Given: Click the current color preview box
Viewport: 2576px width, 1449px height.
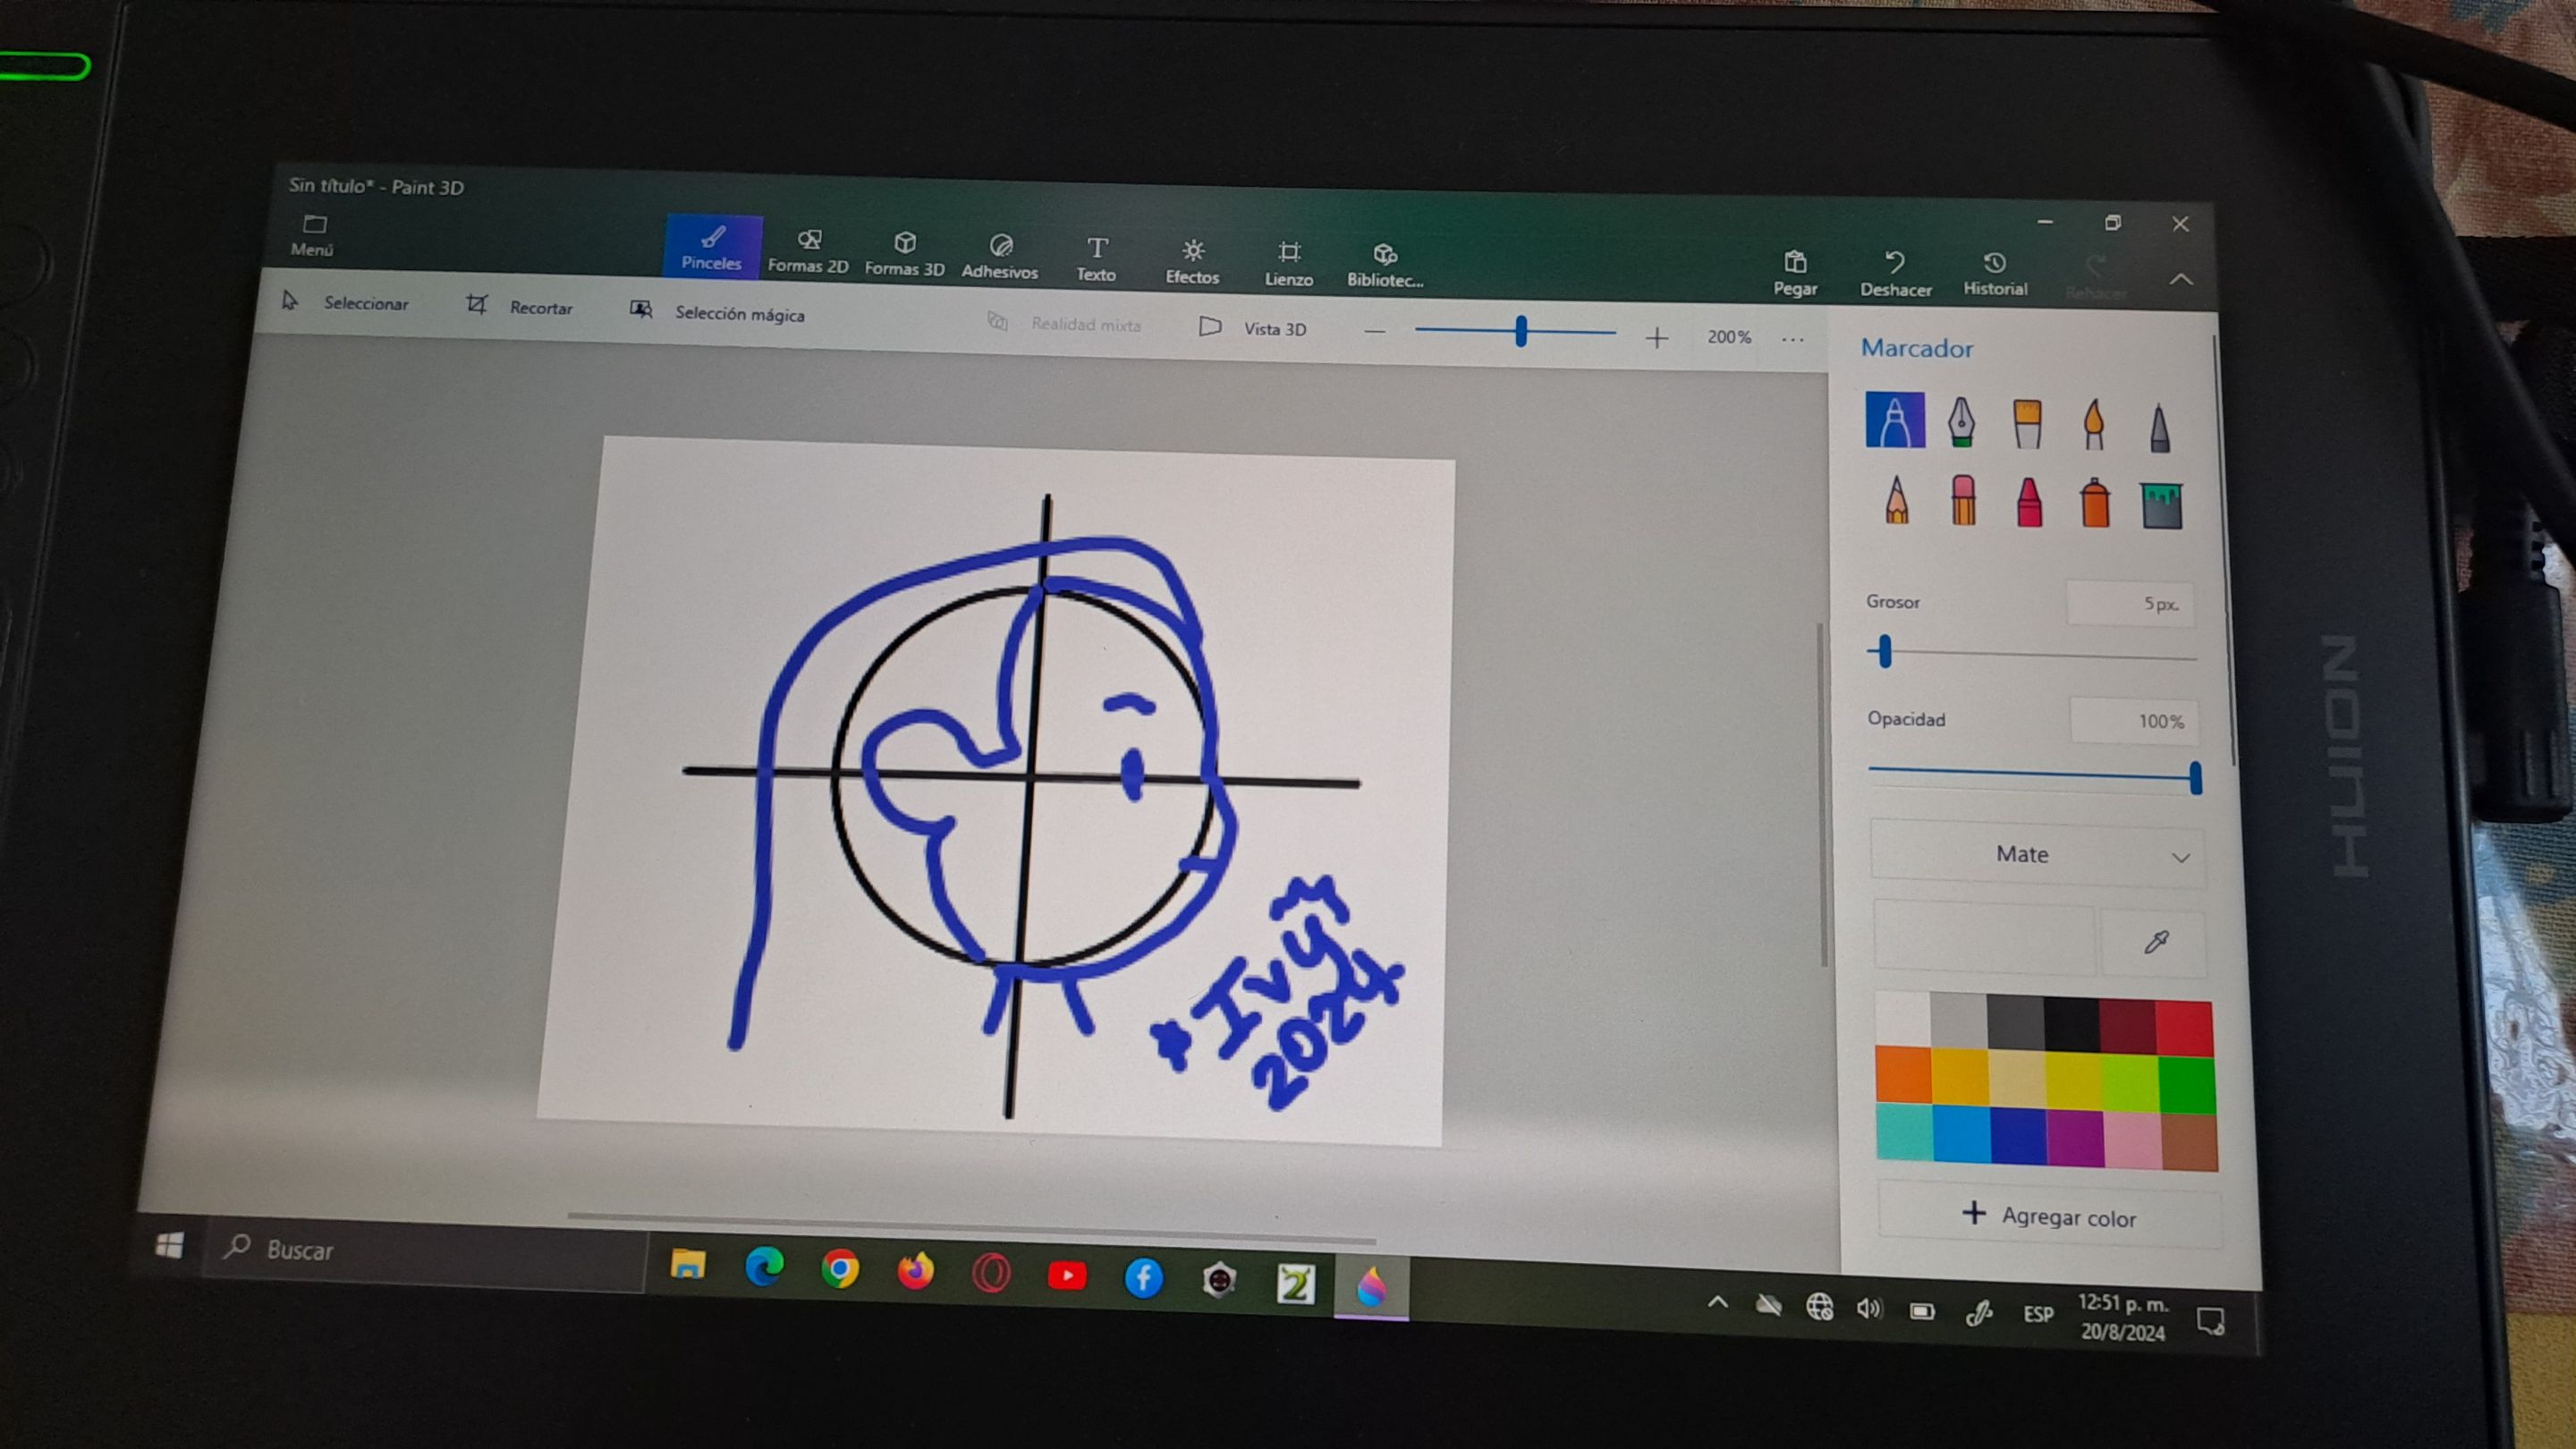Looking at the screenshot, I should (x=1984, y=938).
